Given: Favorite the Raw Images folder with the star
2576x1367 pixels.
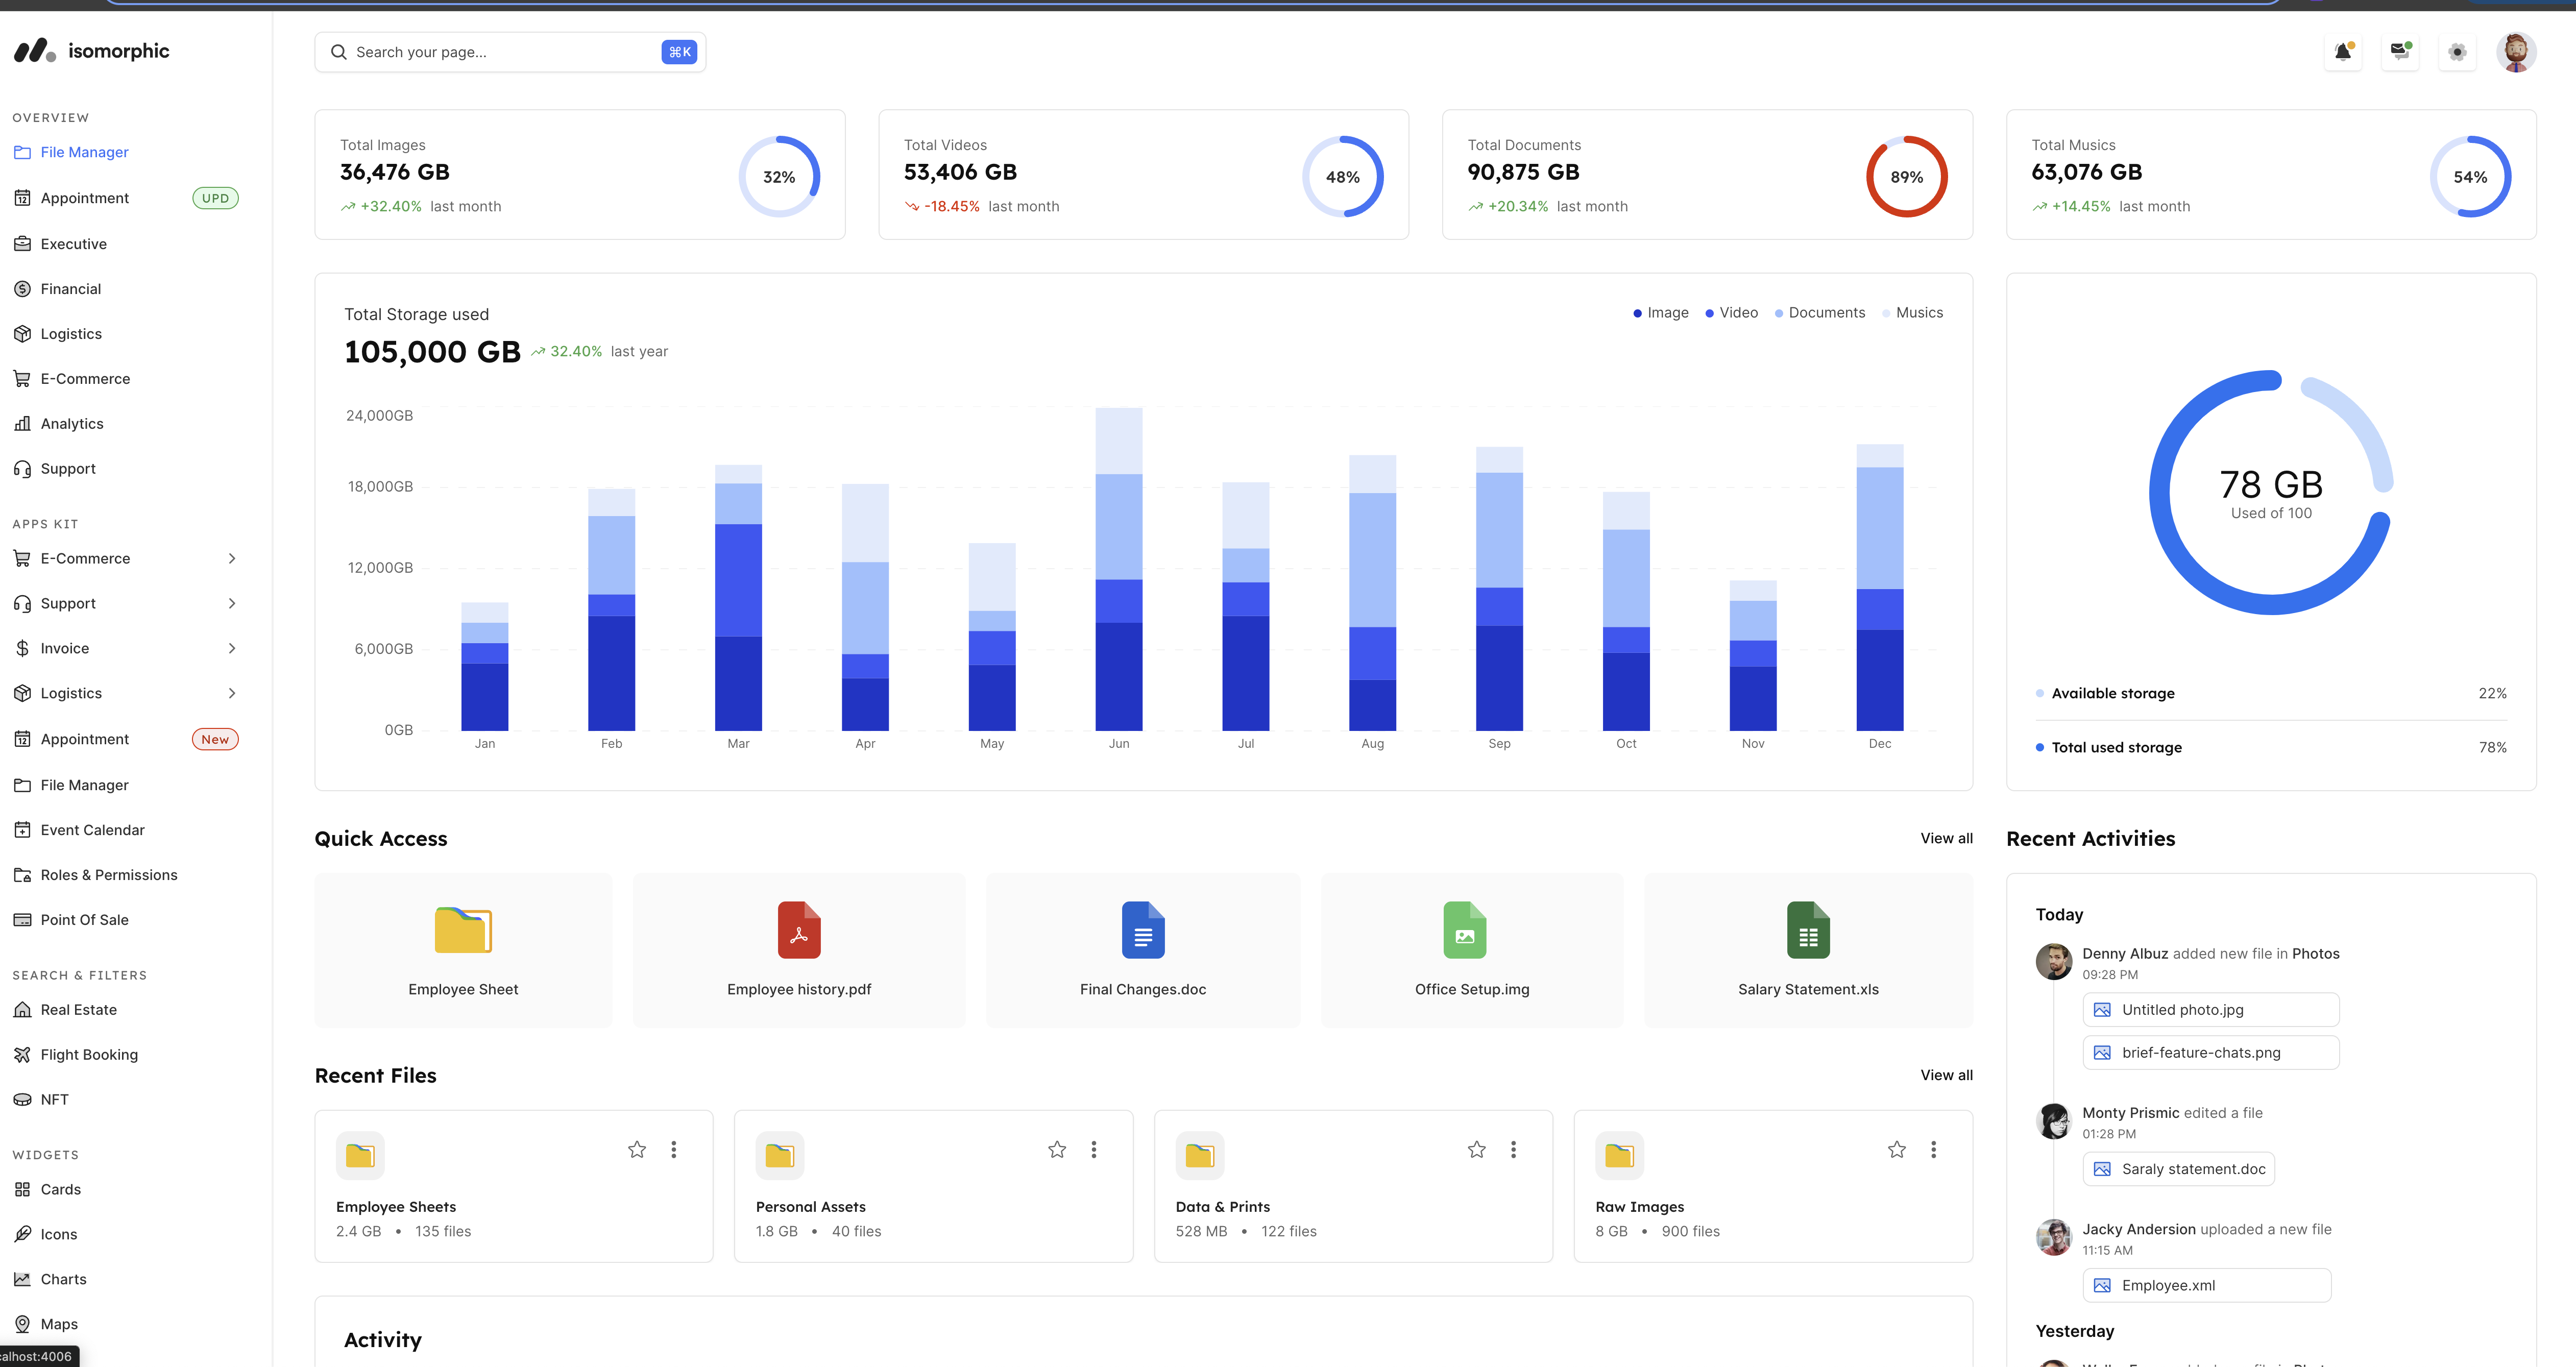Looking at the screenshot, I should [1896, 1150].
